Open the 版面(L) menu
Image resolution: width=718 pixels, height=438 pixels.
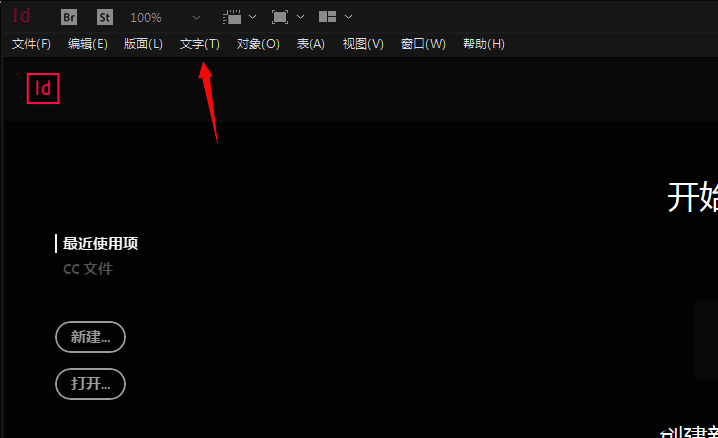tap(143, 44)
